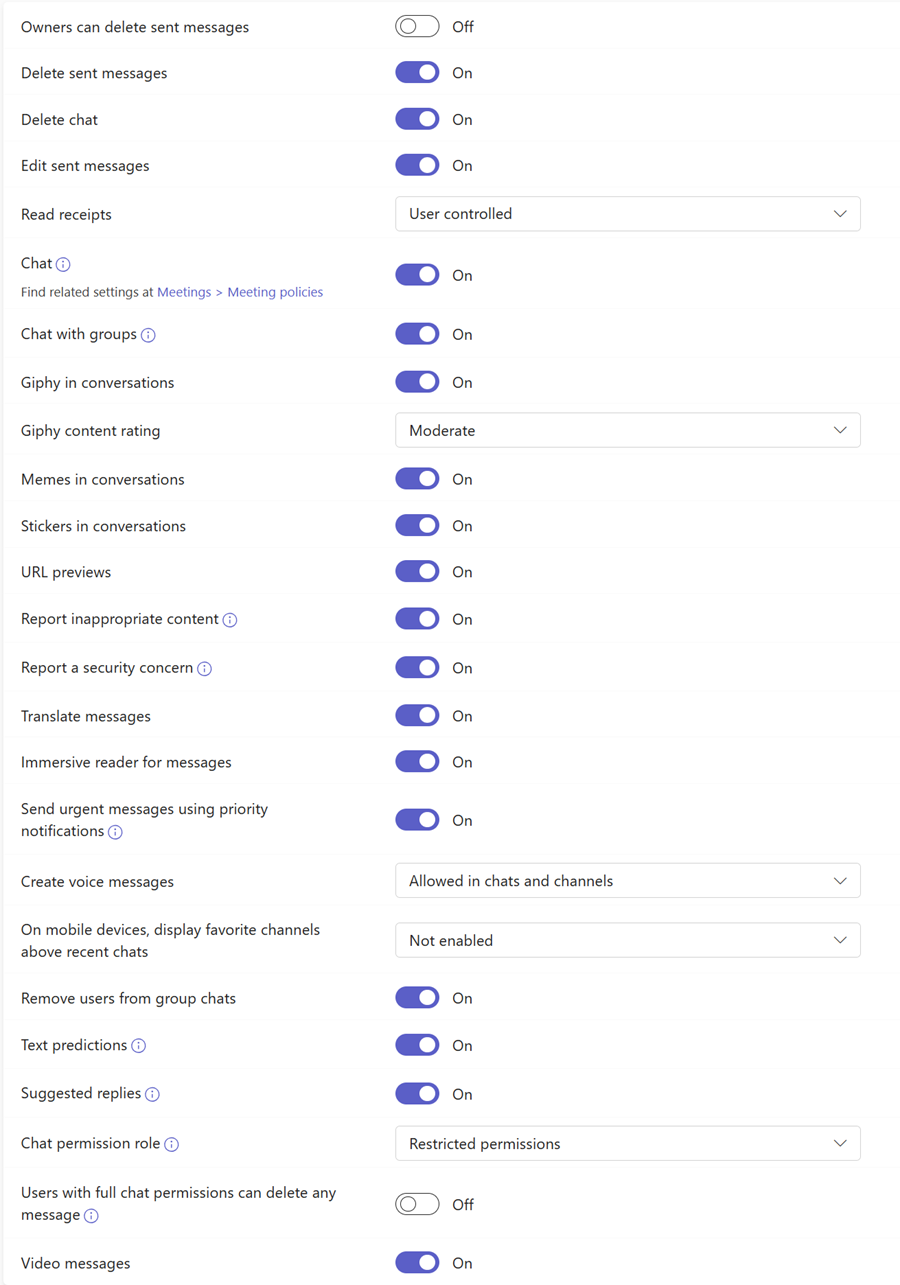
Task: Open the Create voice messages dropdown
Action: (628, 880)
